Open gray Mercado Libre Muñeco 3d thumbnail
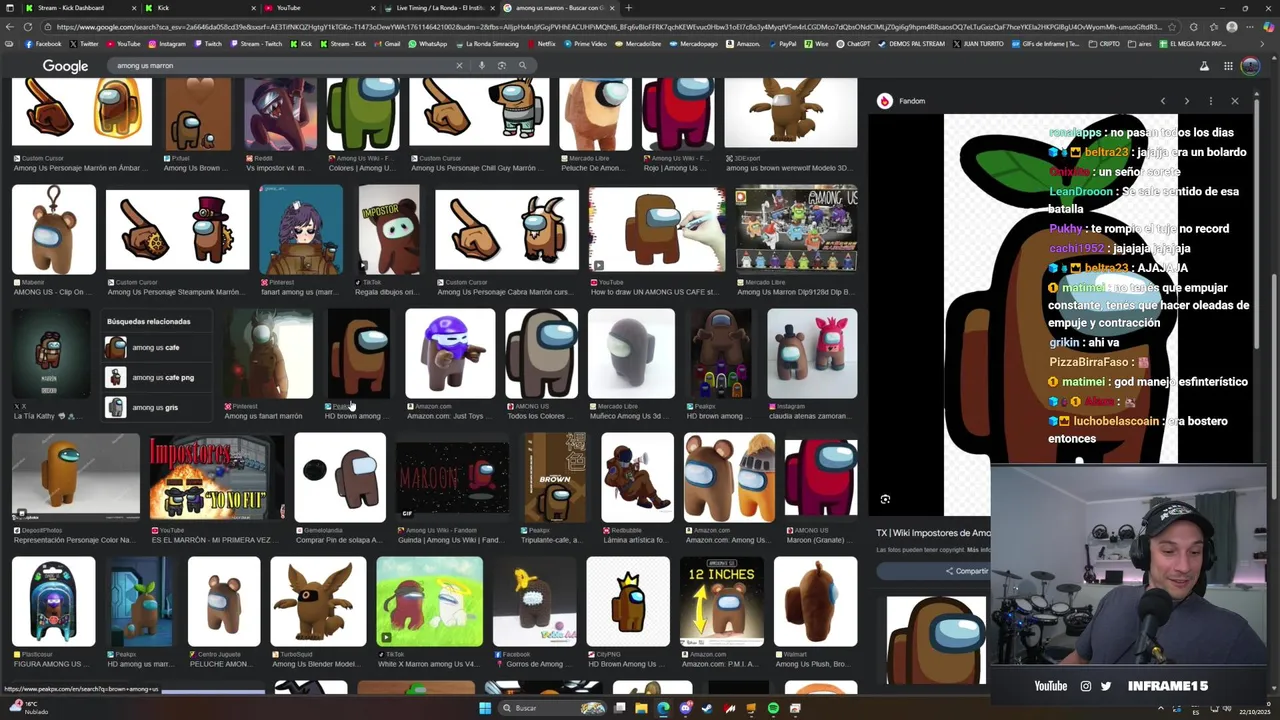This screenshot has height=720, width=1280. [x=631, y=354]
